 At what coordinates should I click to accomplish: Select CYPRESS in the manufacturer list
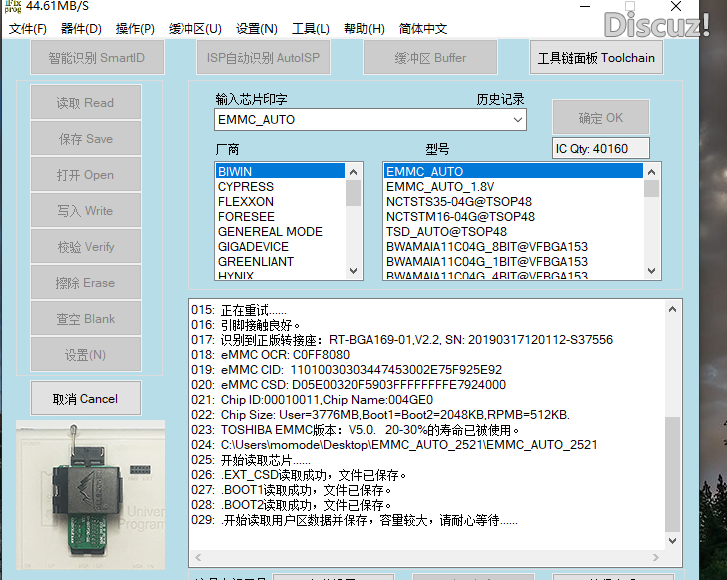tap(246, 187)
